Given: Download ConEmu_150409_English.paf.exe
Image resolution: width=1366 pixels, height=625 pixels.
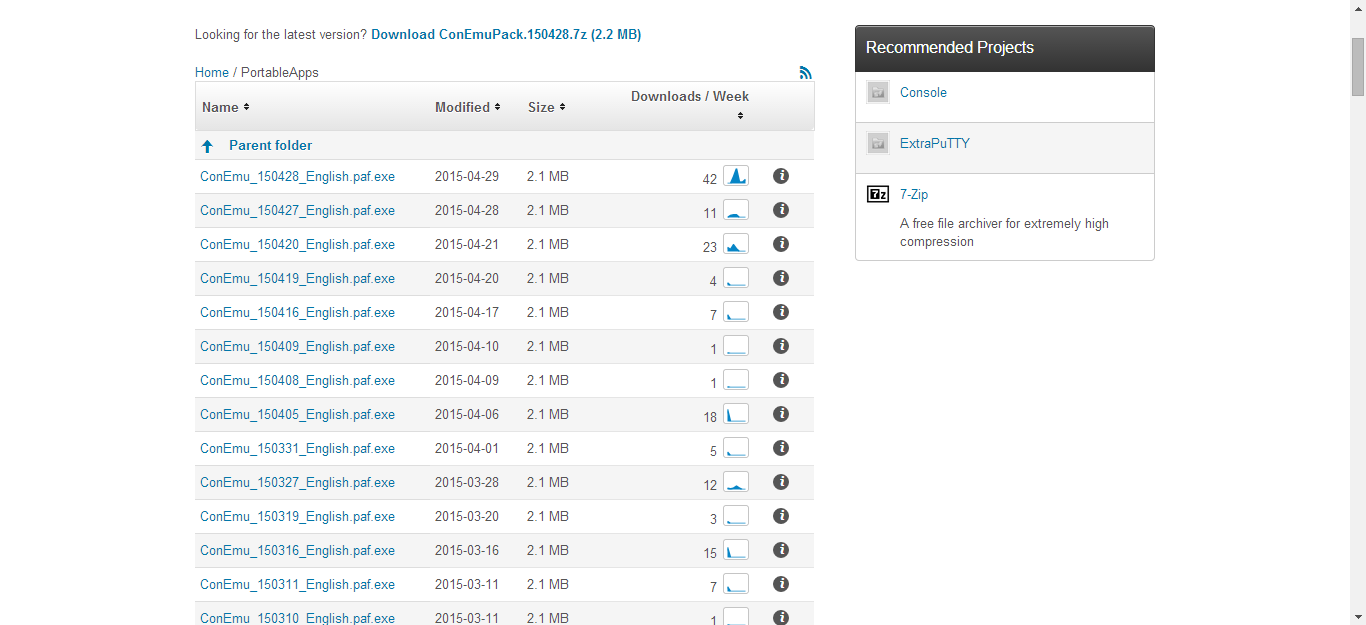Looking at the screenshot, I should (297, 347).
